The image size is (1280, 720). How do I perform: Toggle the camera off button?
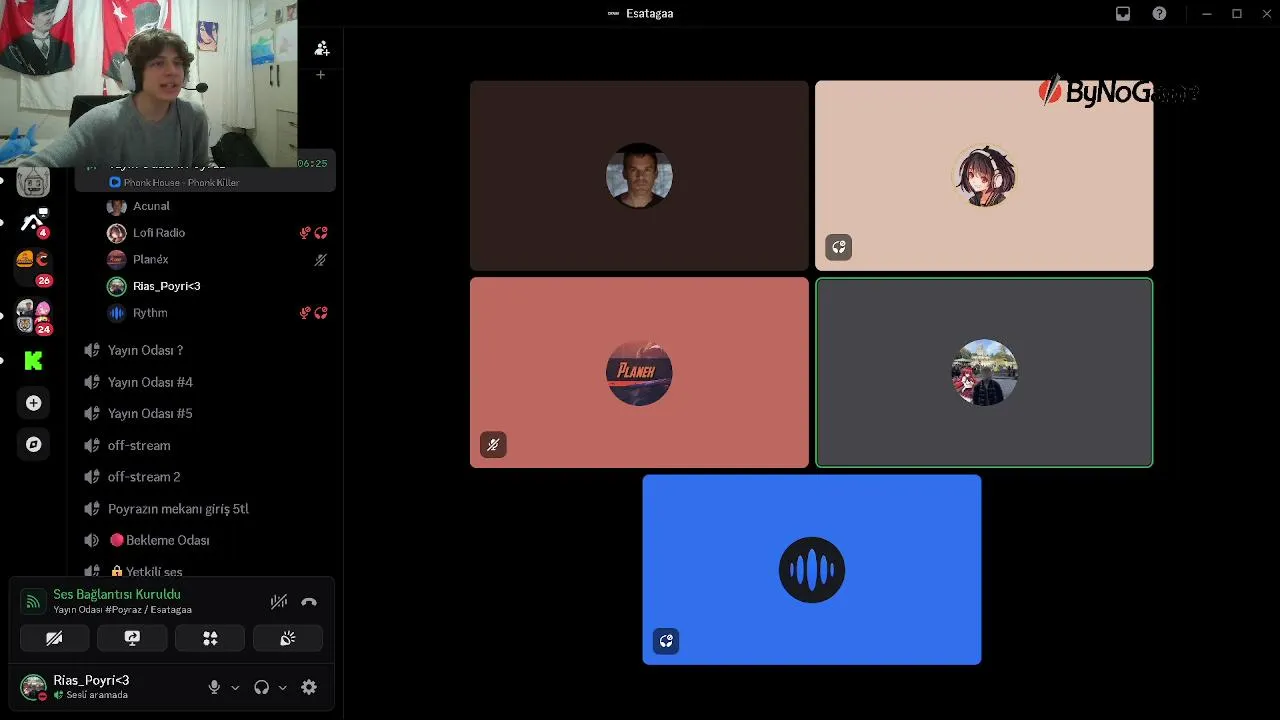click(x=54, y=638)
